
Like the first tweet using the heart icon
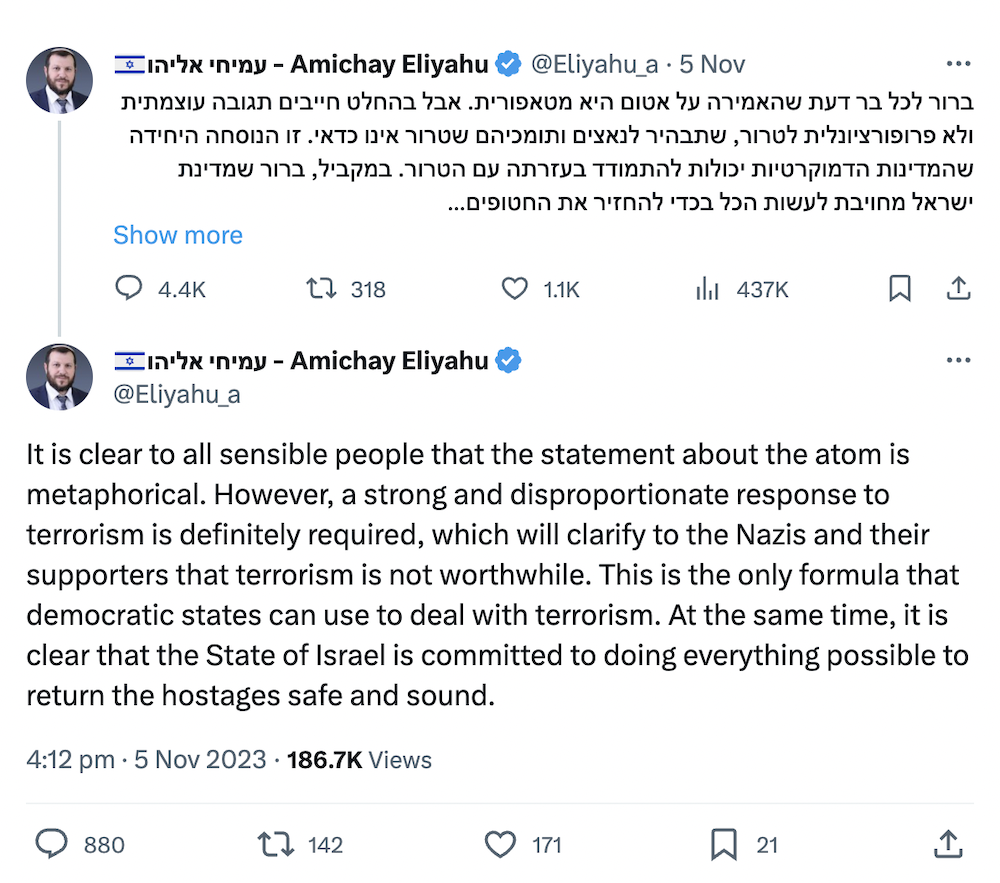(x=513, y=288)
